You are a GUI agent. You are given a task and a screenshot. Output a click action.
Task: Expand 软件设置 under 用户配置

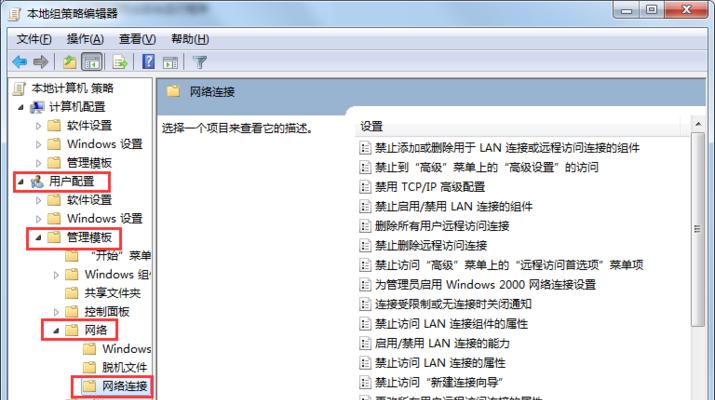coord(38,200)
